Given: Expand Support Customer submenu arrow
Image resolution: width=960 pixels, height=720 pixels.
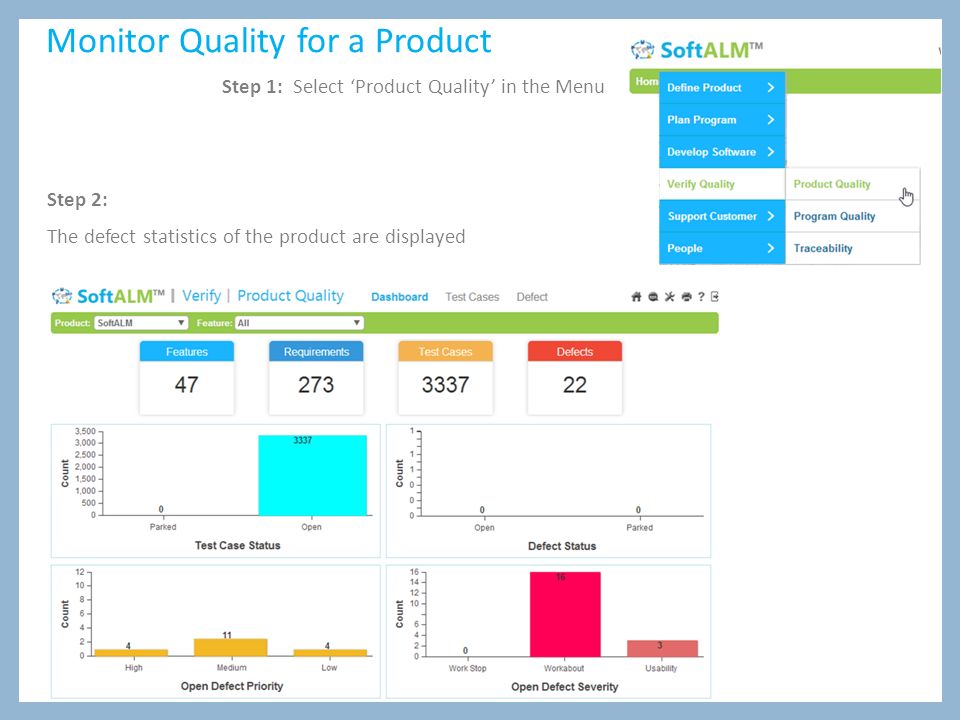Looking at the screenshot, I should [x=771, y=216].
